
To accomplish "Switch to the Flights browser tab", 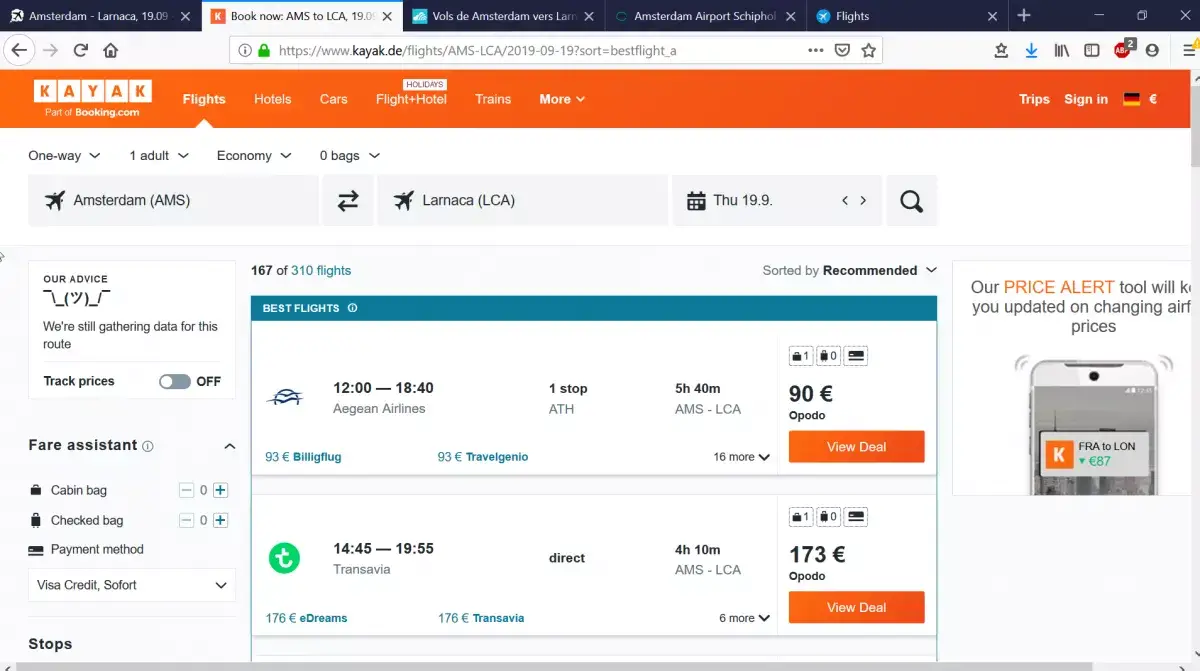I will click(906, 16).
